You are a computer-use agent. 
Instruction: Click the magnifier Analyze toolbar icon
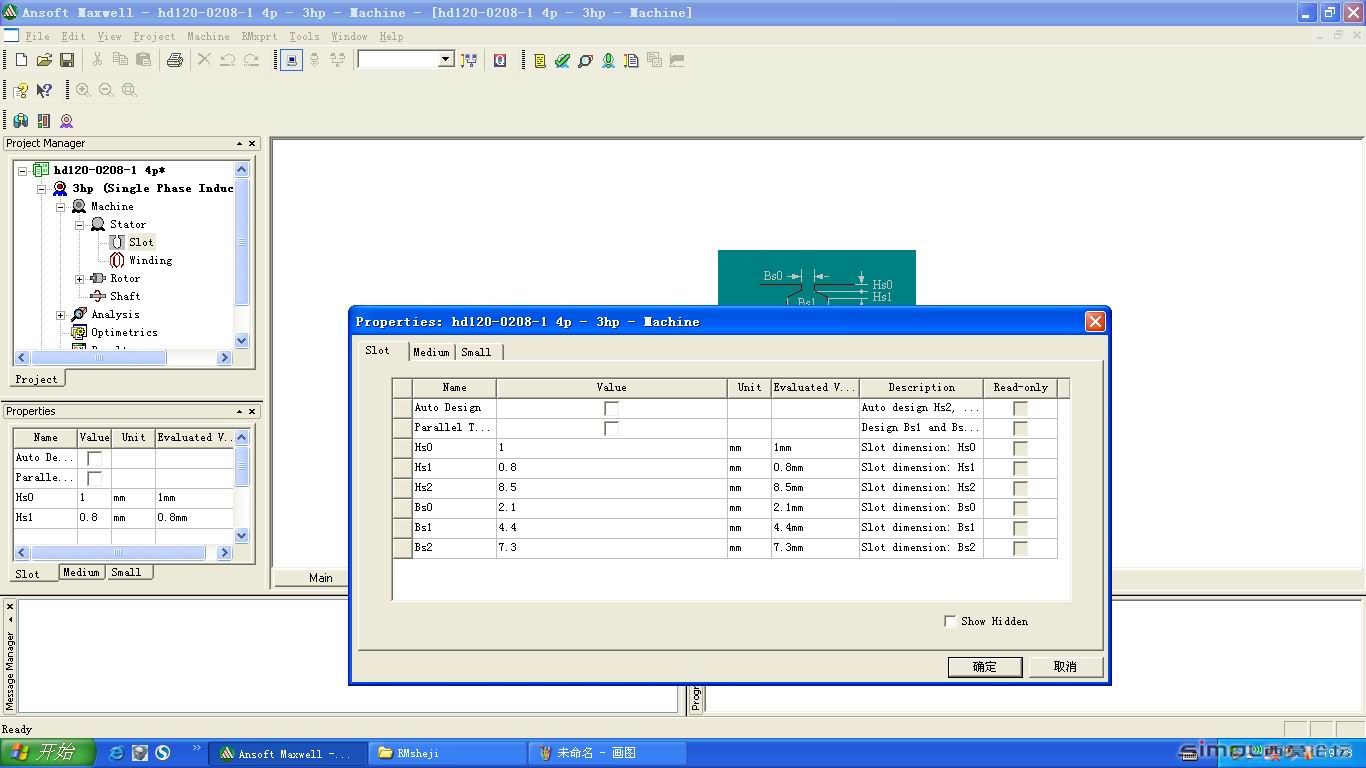(x=585, y=60)
